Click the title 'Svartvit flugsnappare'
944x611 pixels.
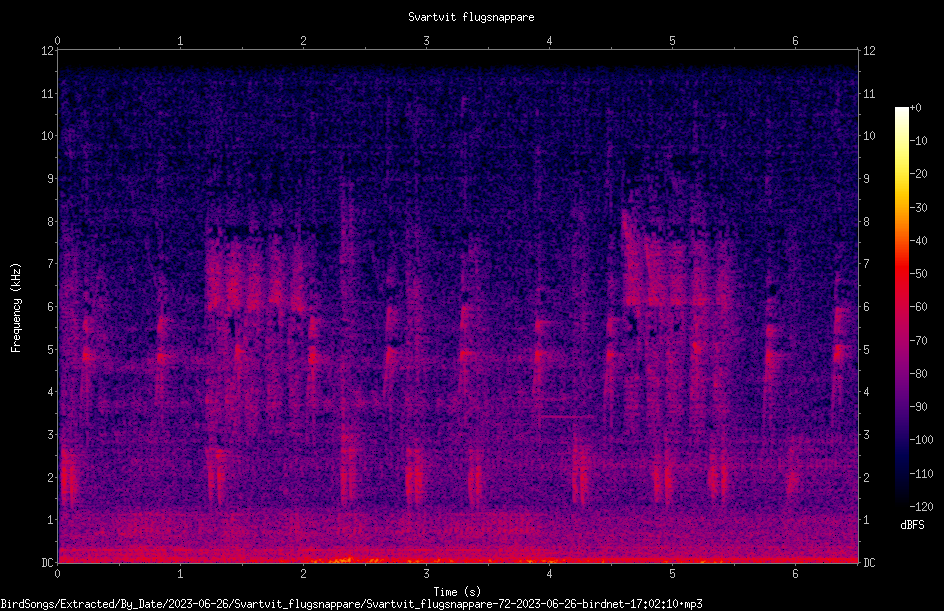coord(471,17)
